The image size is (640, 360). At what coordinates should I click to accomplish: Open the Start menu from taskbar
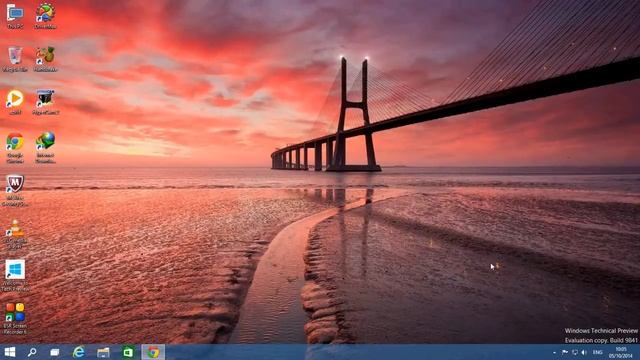point(10,352)
